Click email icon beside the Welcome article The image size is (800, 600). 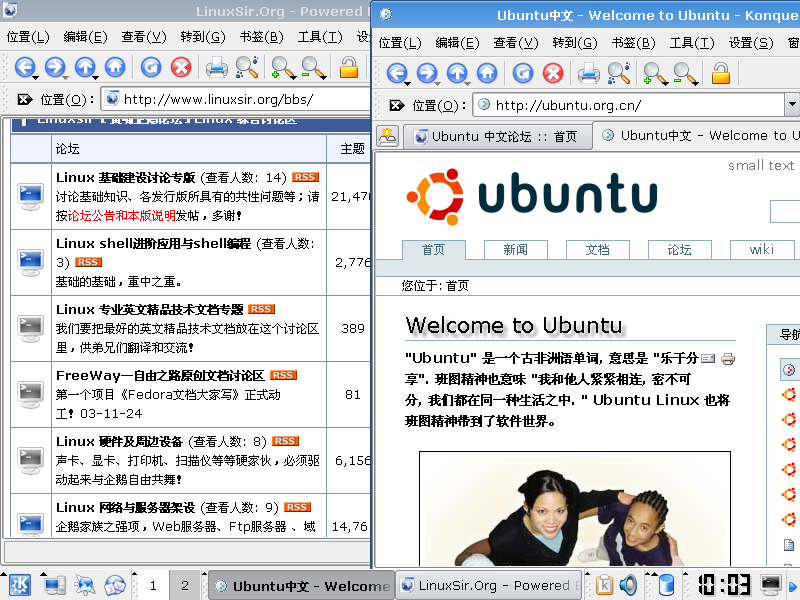708,359
